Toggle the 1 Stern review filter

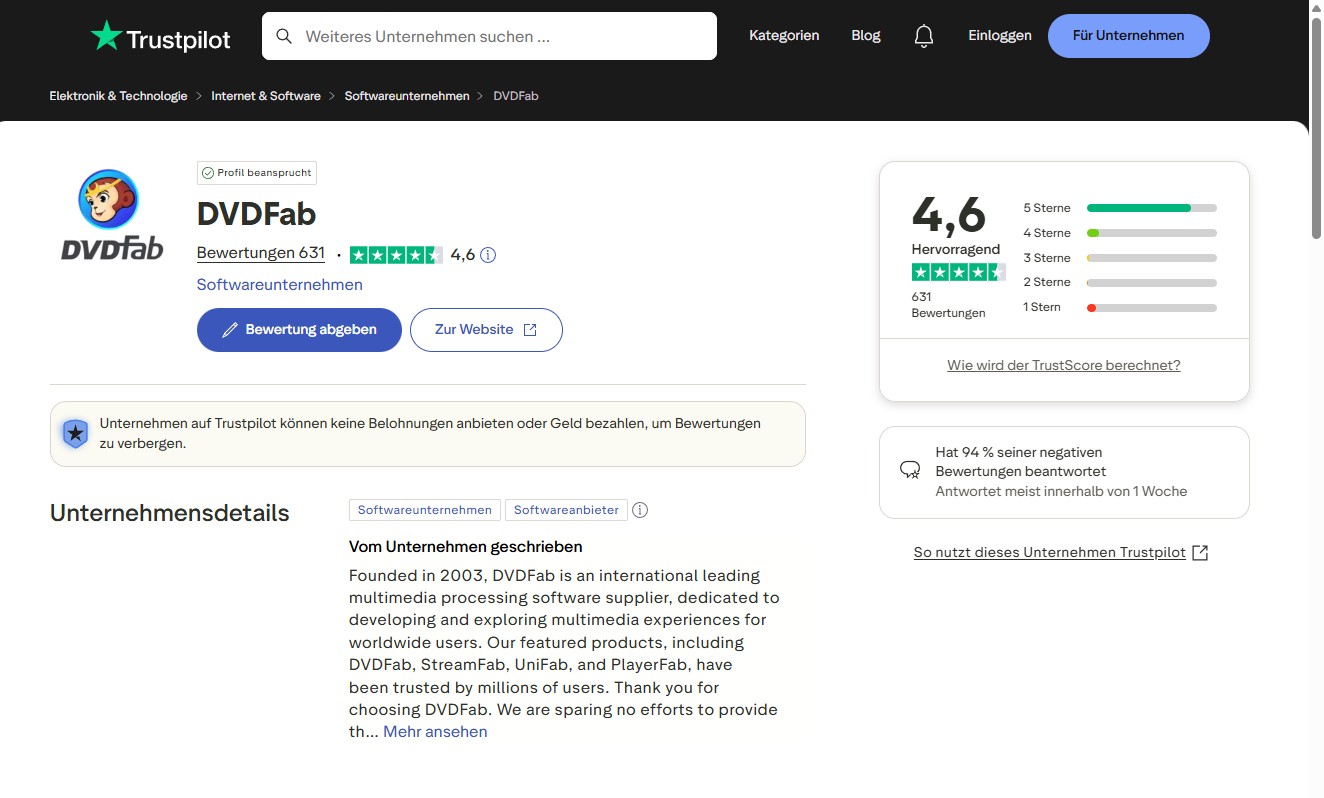(1151, 307)
